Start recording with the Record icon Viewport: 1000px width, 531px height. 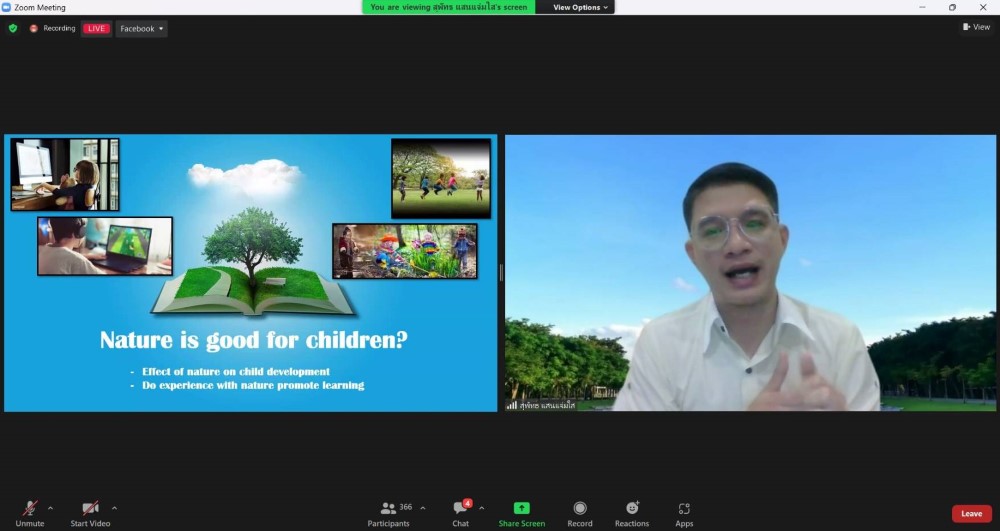[x=580, y=509]
